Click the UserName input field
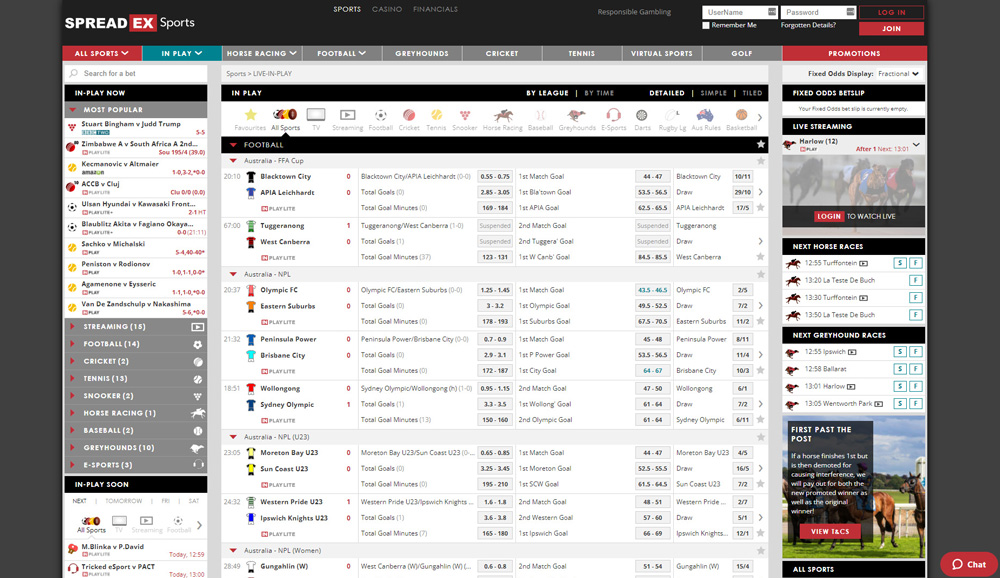The width and height of the screenshot is (1000, 578). click(x=740, y=12)
